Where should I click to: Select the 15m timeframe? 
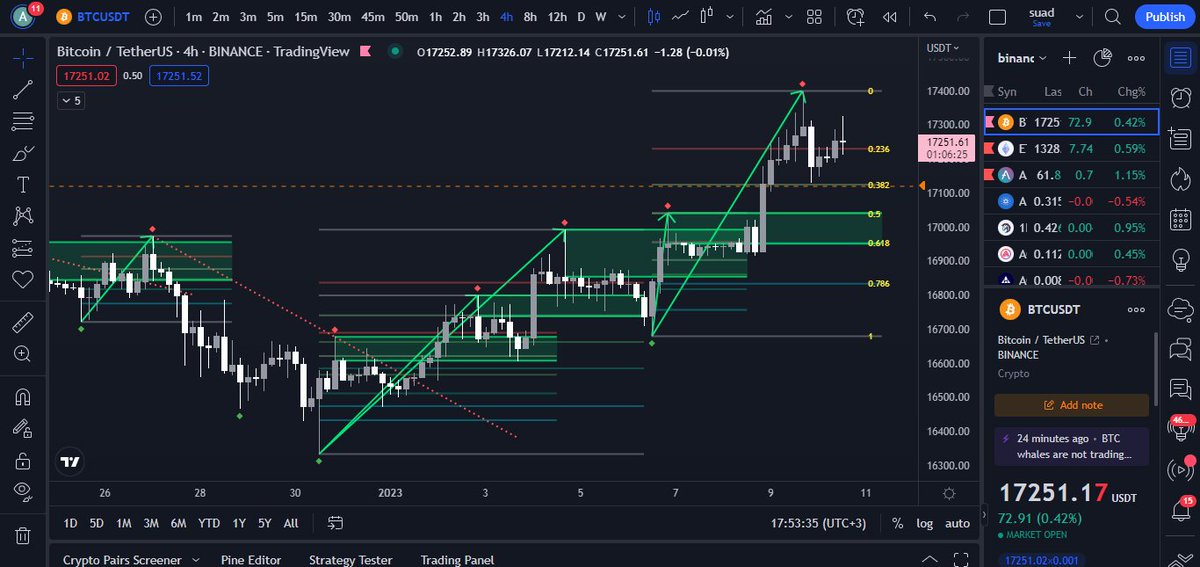coord(306,17)
